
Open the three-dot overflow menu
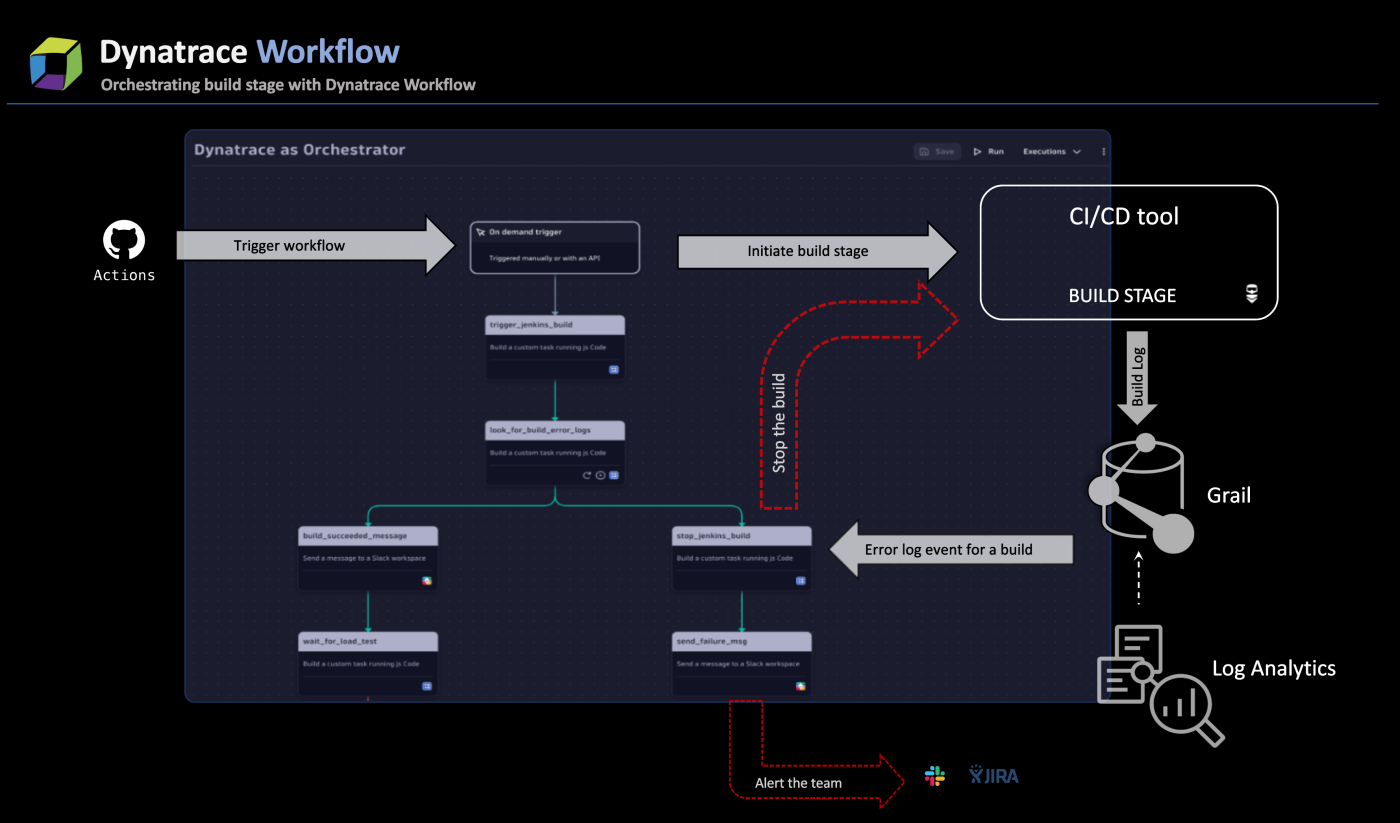click(1103, 151)
